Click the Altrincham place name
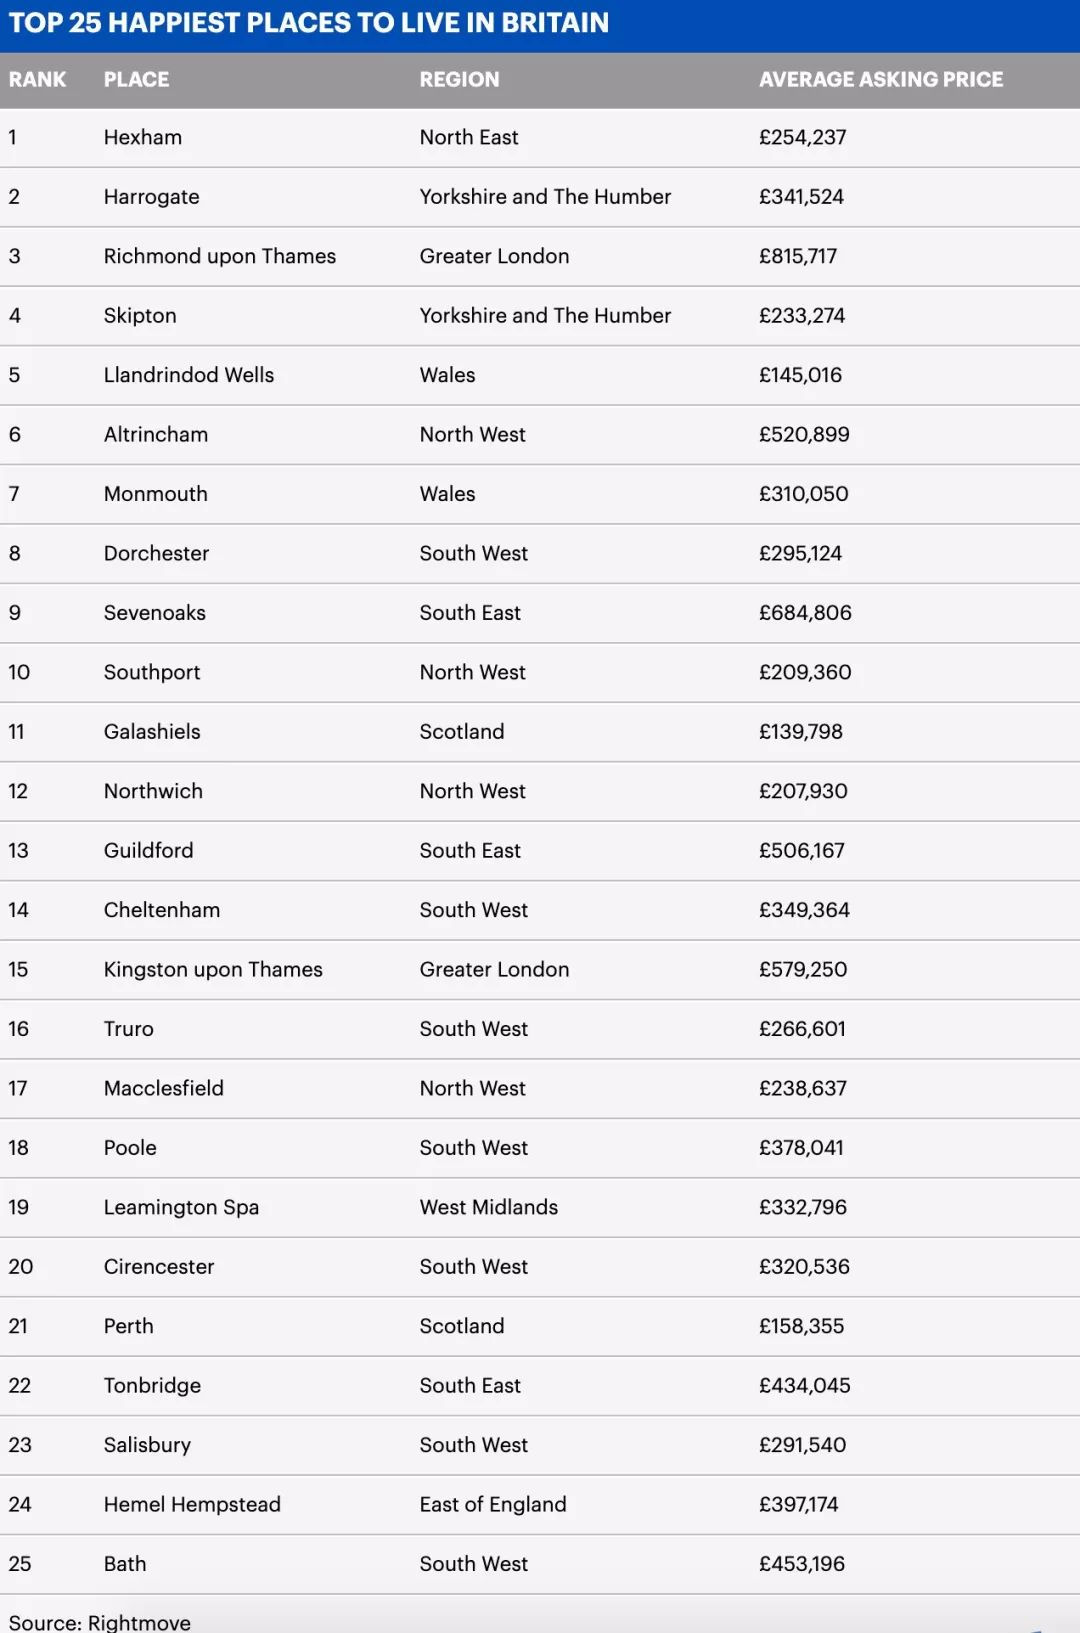Image resolution: width=1080 pixels, height=1633 pixels. (x=156, y=435)
